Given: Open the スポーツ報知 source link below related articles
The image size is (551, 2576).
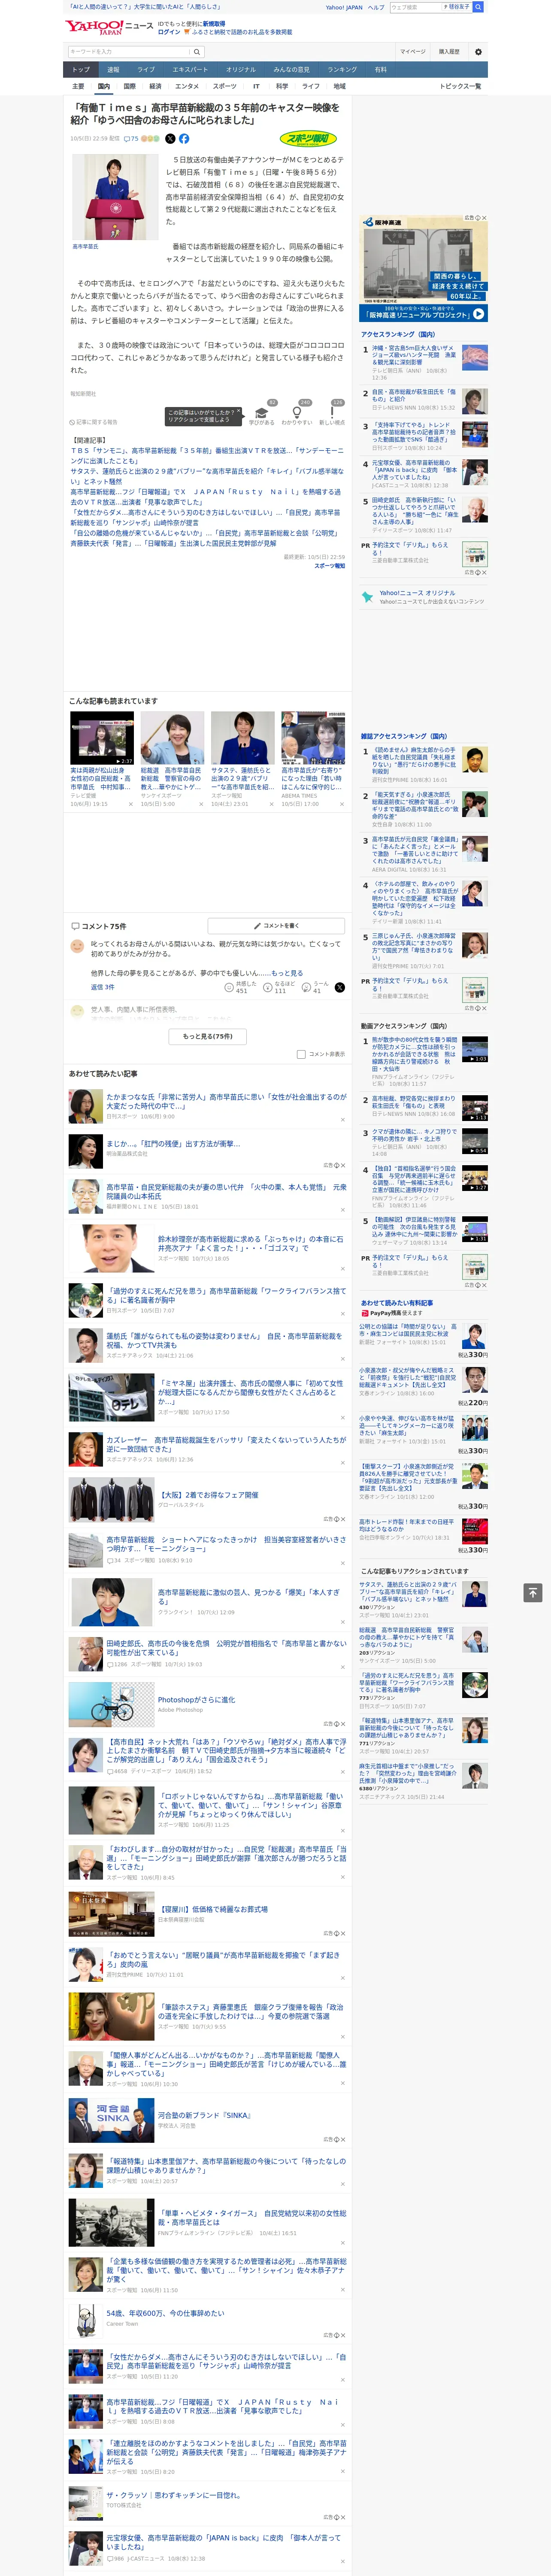Looking at the screenshot, I should [x=329, y=566].
